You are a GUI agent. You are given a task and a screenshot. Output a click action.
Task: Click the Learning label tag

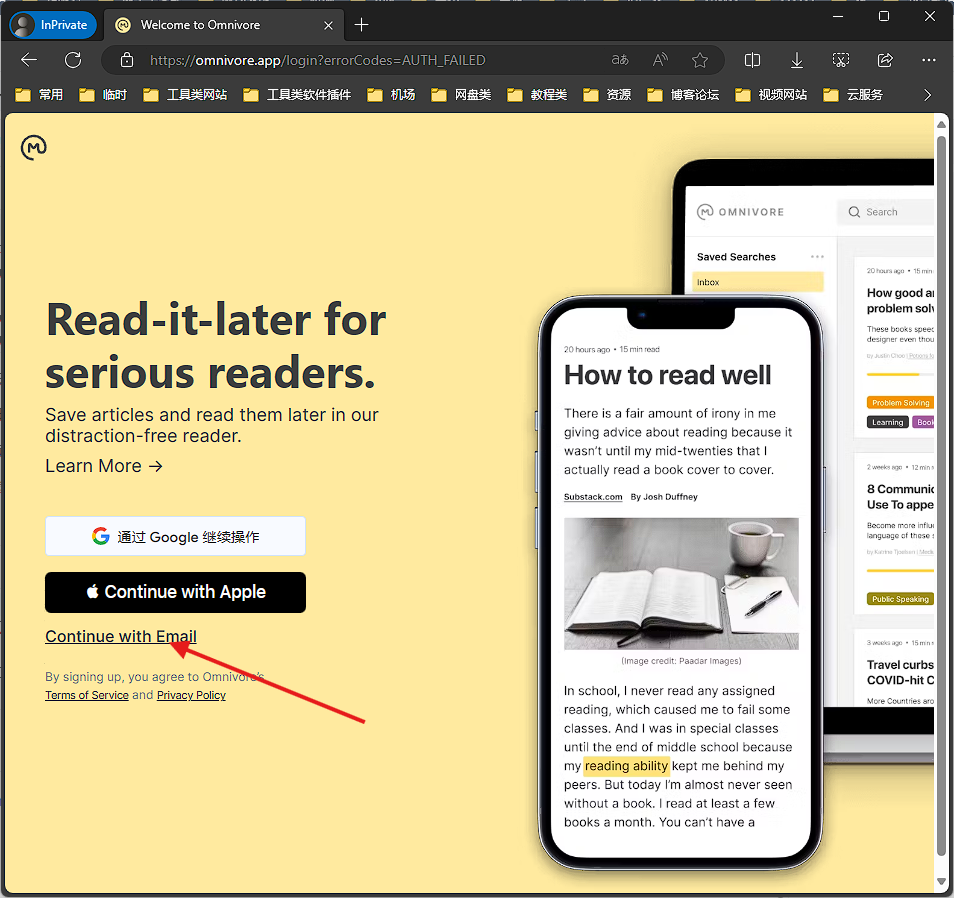click(887, 422)
